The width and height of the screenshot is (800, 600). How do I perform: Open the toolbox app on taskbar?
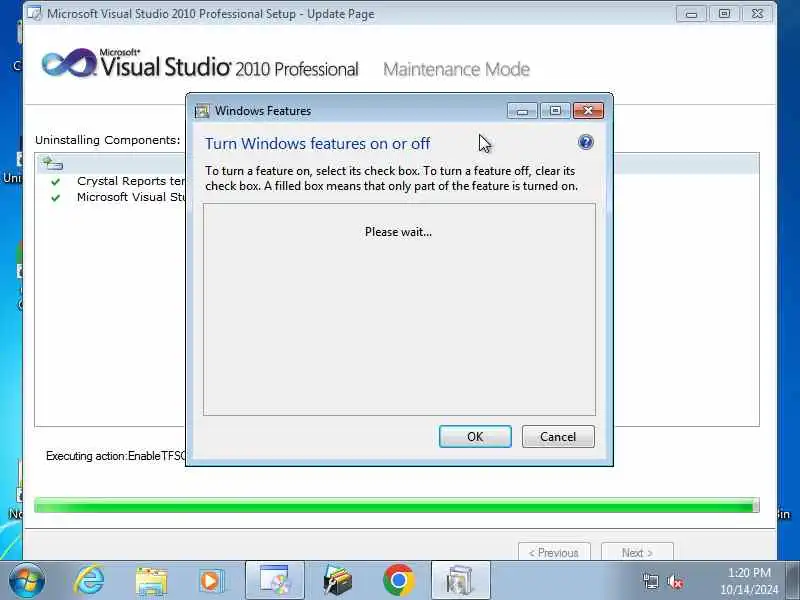pyautogui.click(x=337, y=581)
